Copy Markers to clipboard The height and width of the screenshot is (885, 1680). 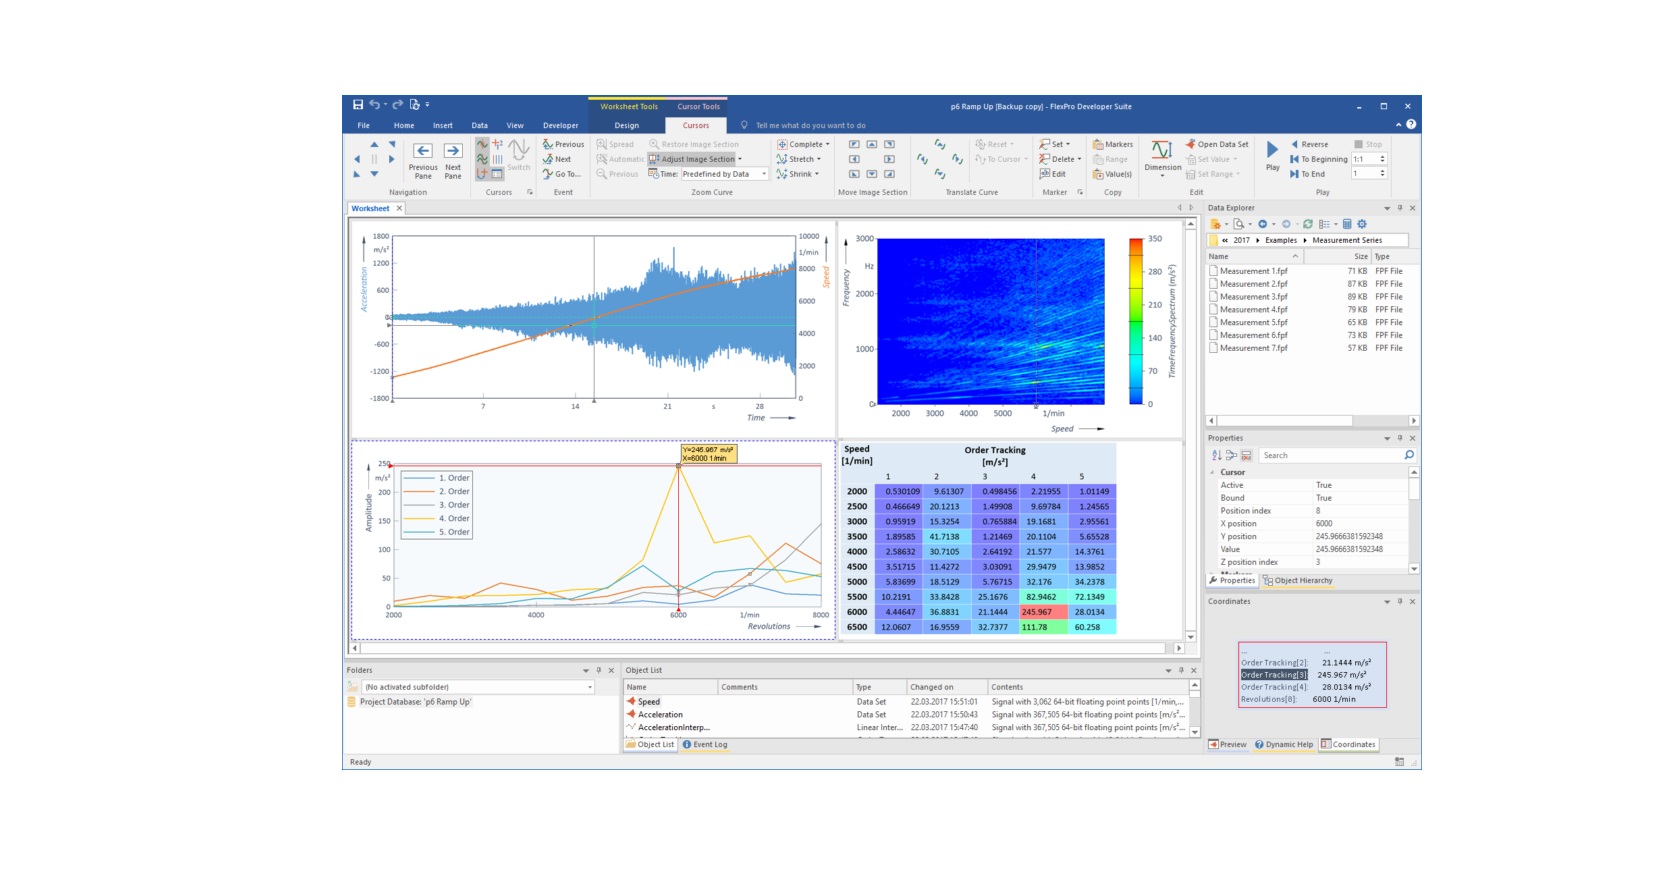1113,144
